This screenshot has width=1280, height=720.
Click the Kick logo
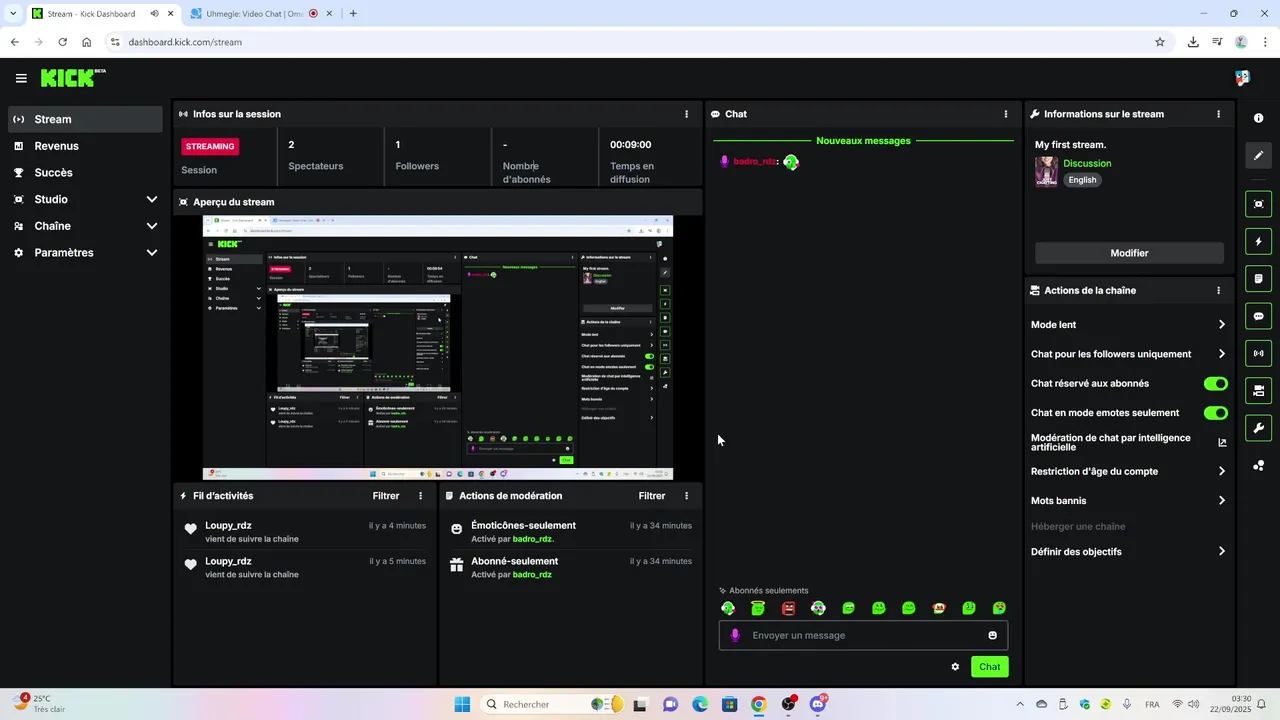pyautogui.click(x=72, y=78)
